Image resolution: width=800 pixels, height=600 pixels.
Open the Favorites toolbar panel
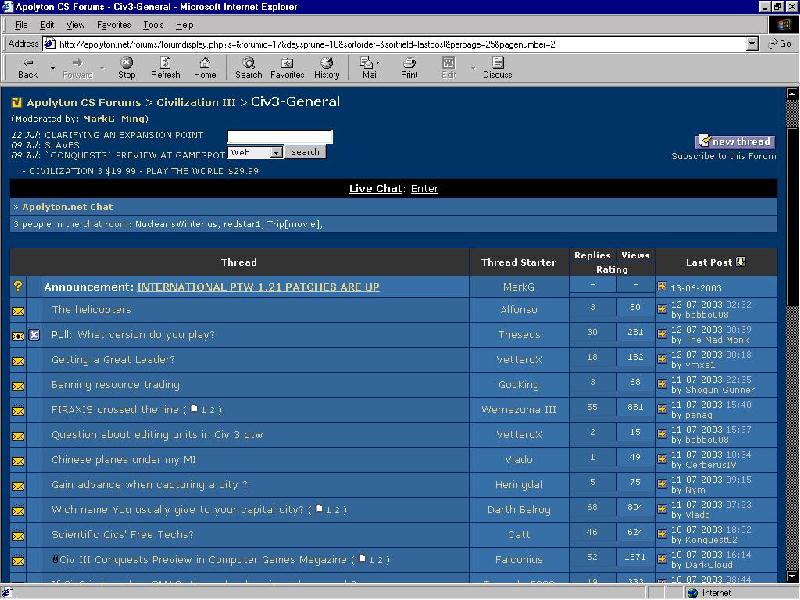[287, 67]
